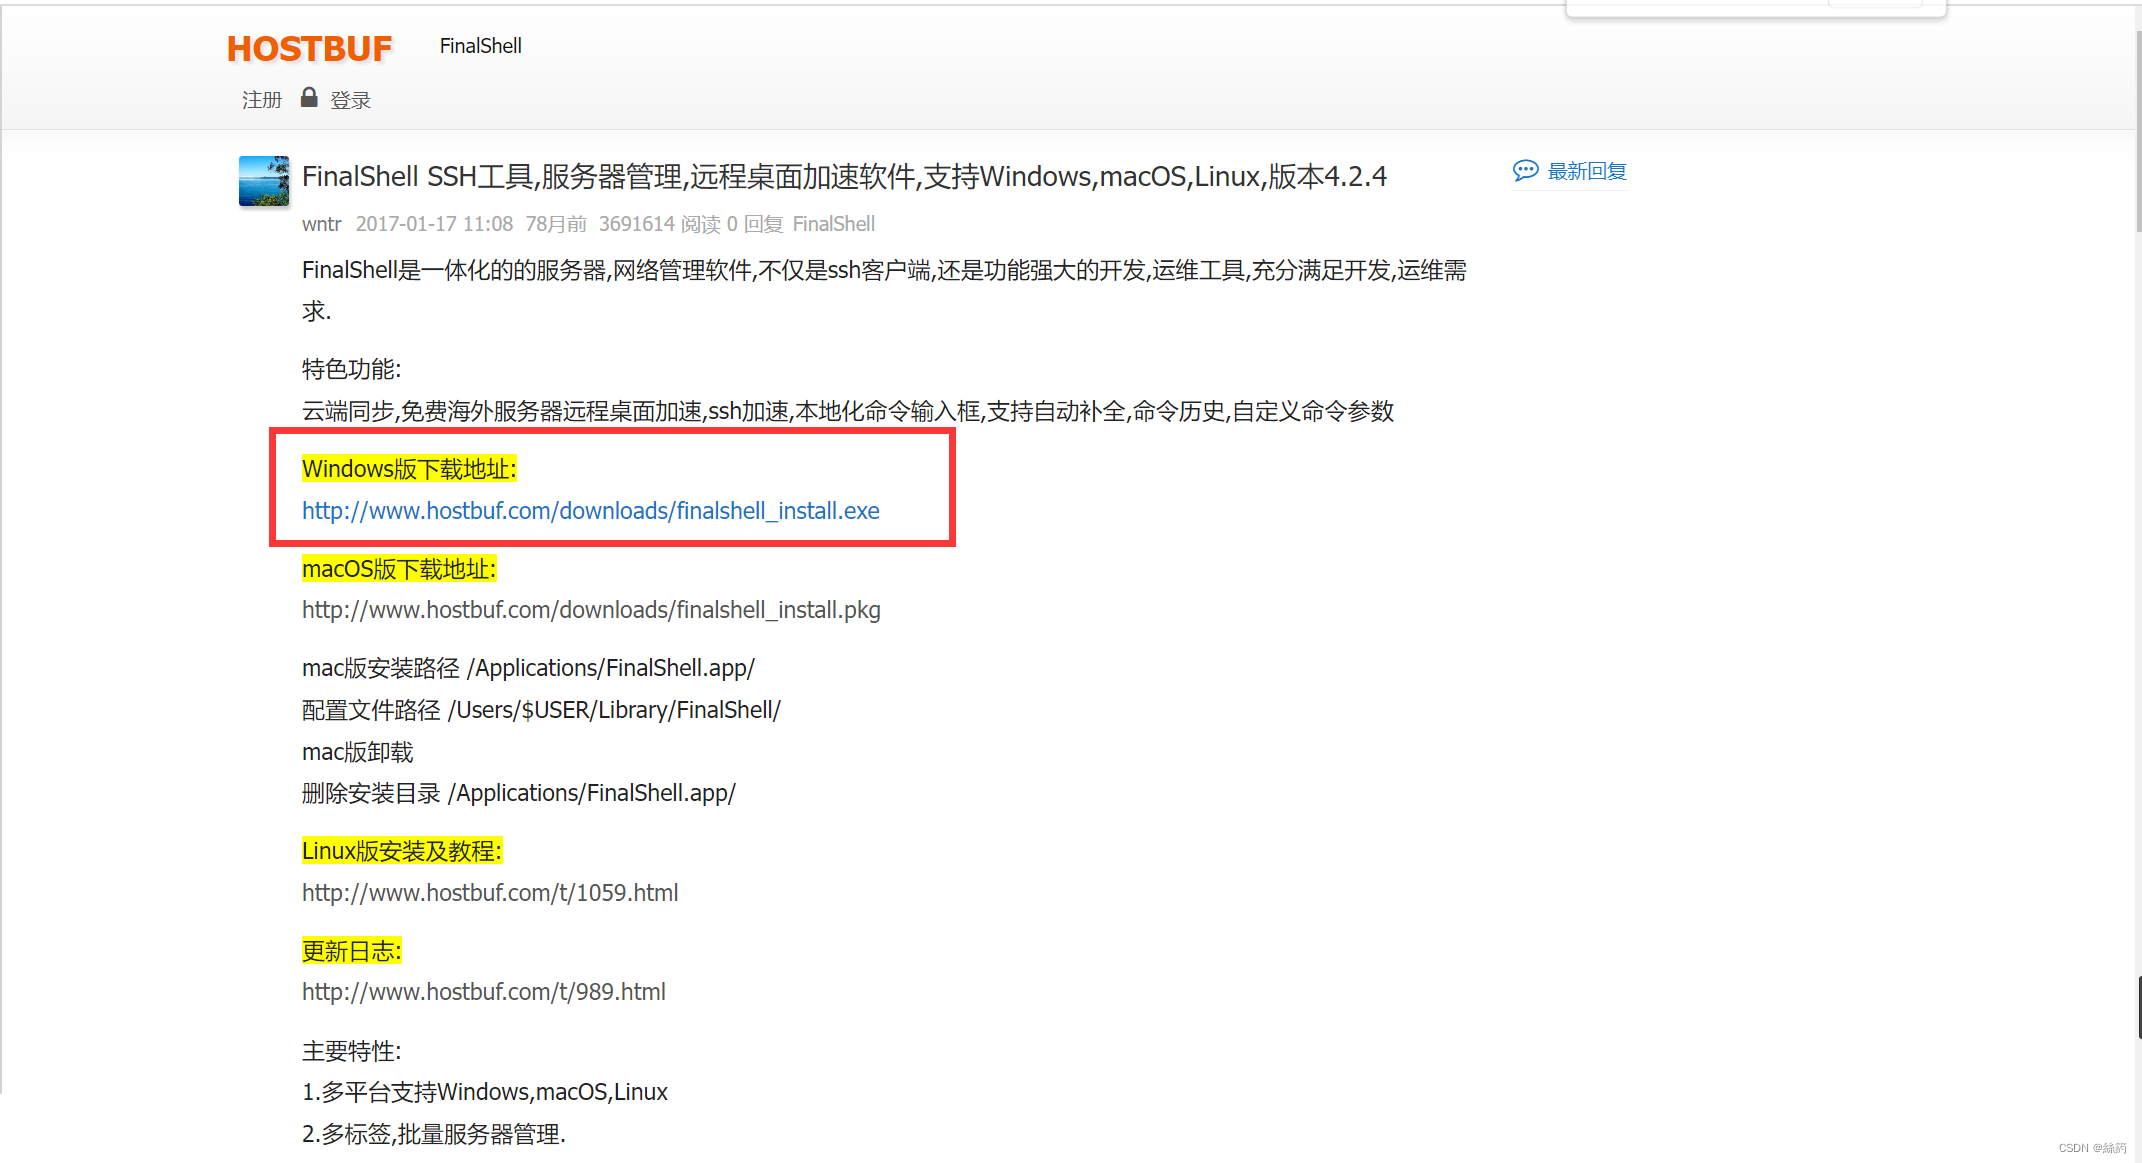This screenshot has height=1163, width=2142.
Task: Click the 配置文件路径 line
Action: pyautogui.click(x=541, y=710)
